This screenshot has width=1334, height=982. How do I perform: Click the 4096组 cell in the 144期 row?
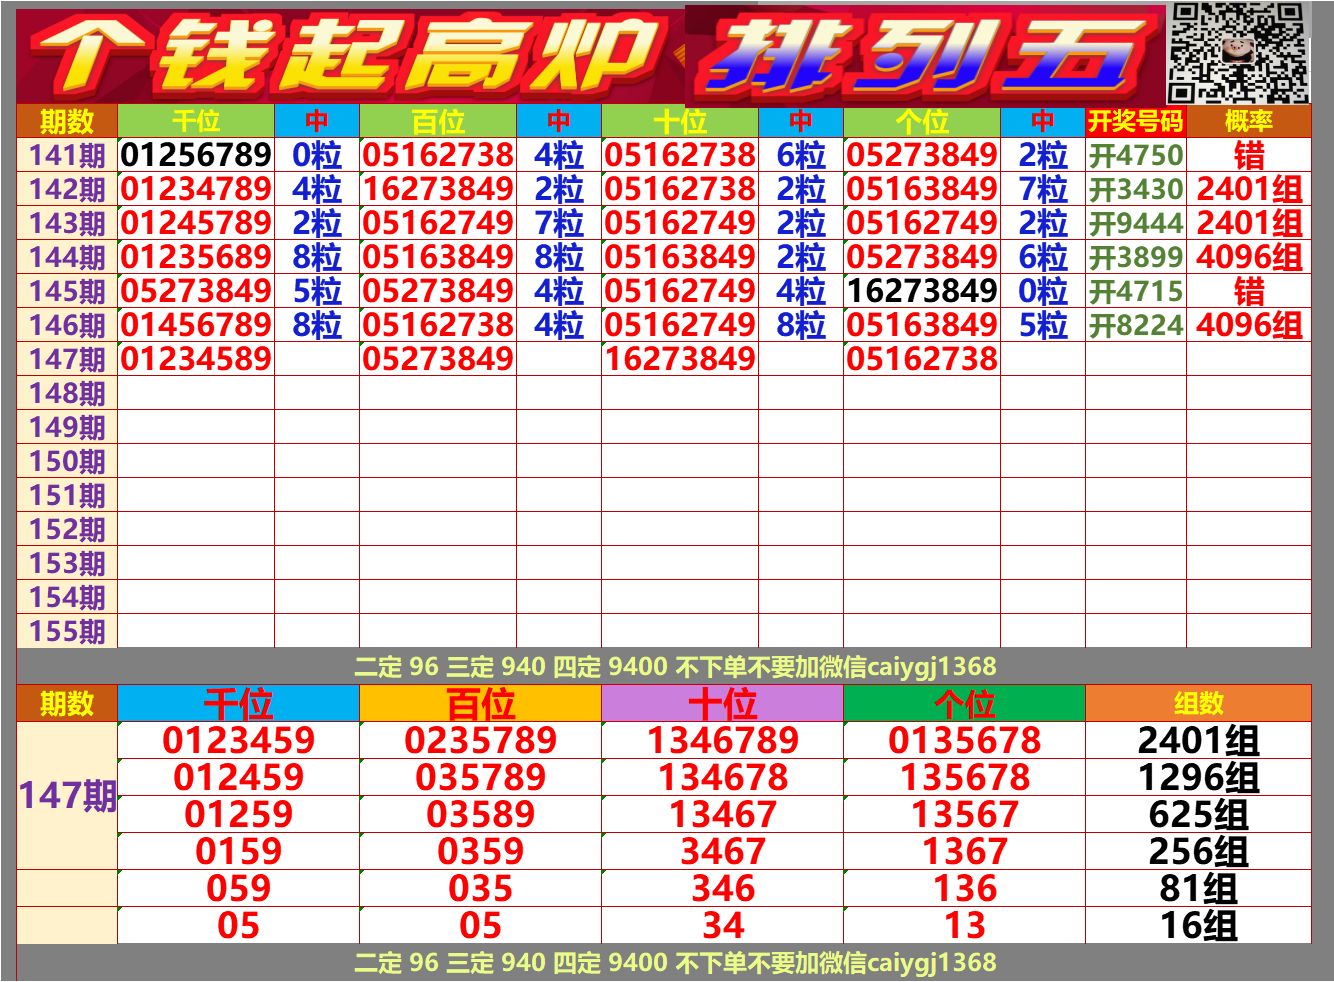coord(1249,257)
